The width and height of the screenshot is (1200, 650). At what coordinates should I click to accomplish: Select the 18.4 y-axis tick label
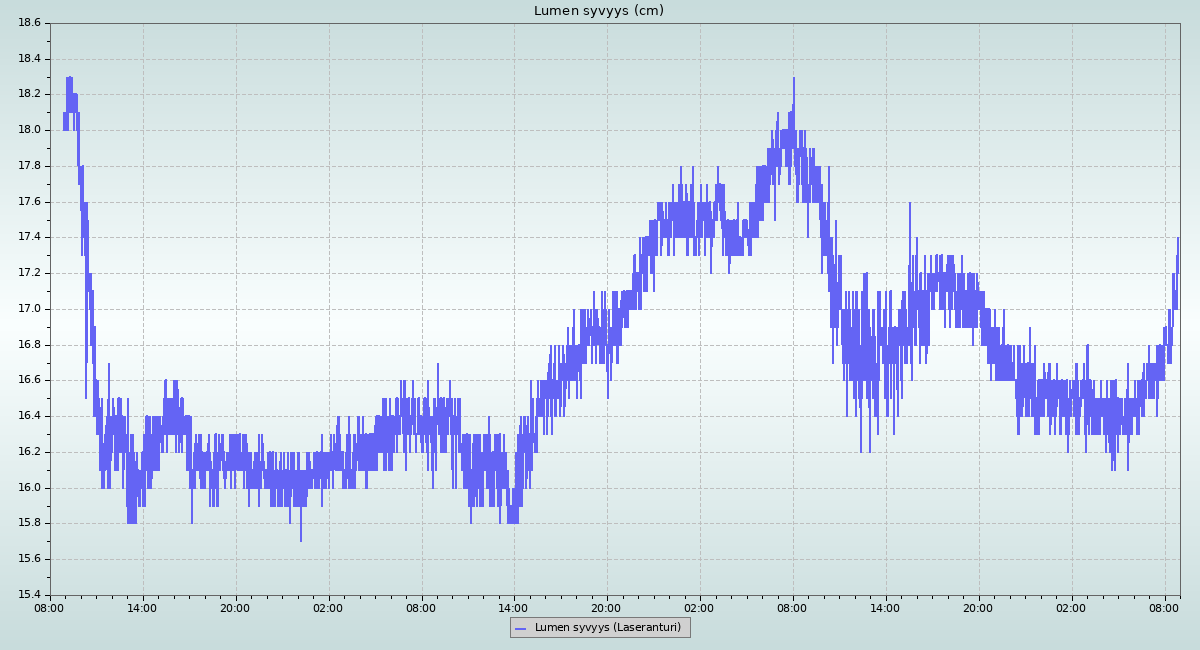pos(29,59)
